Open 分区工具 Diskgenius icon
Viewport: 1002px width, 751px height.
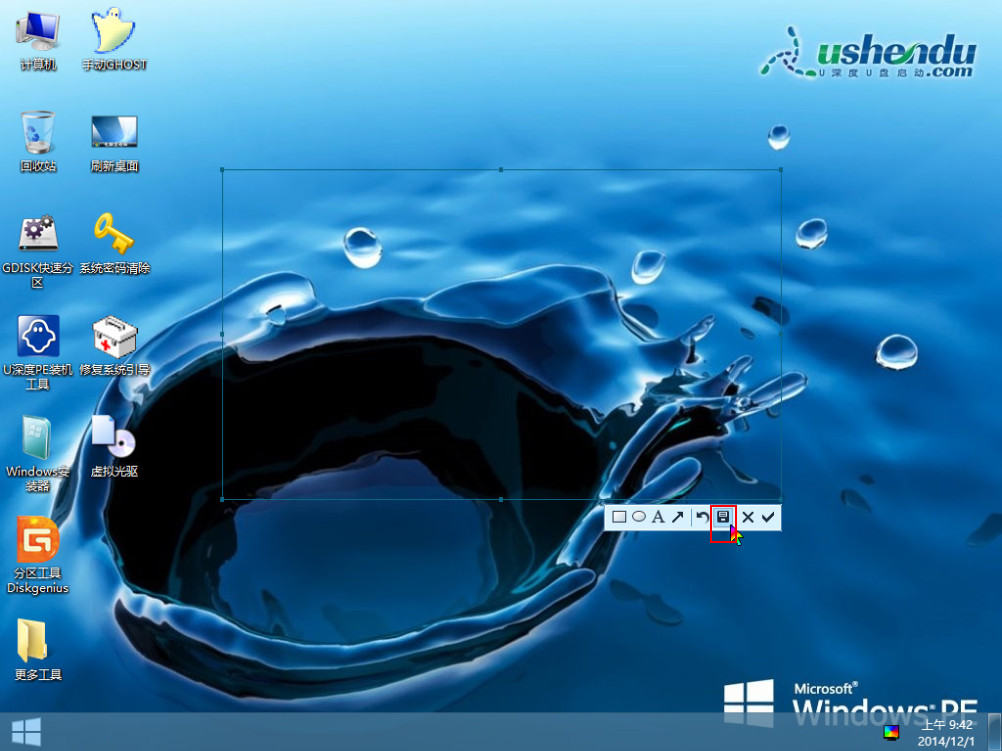coord(38,555)
